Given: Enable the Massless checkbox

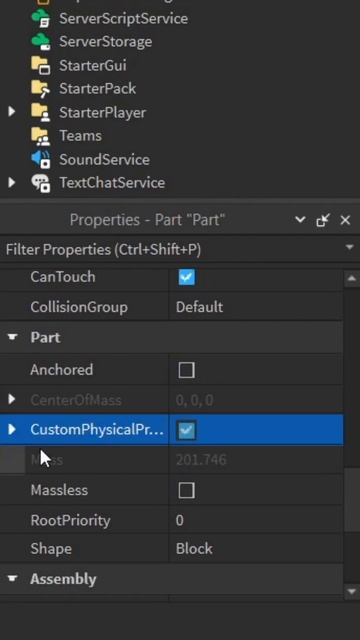Looking at the screenshot, I should coord(187,490).
